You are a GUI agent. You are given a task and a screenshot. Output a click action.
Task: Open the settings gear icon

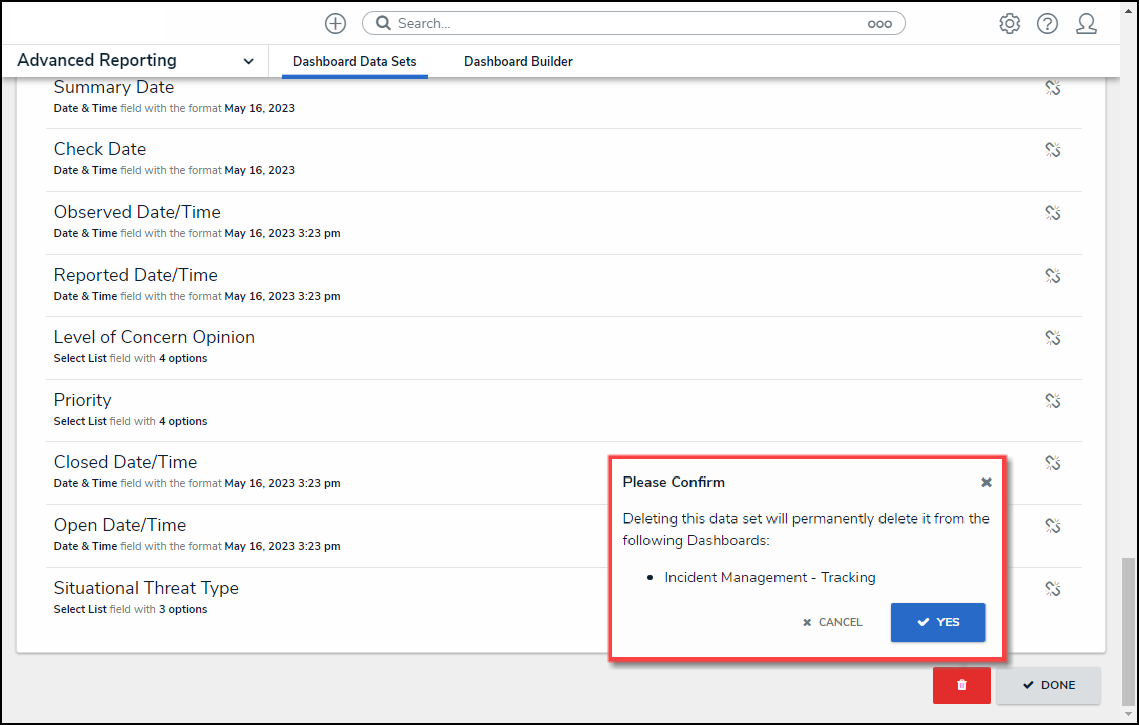1009,23
